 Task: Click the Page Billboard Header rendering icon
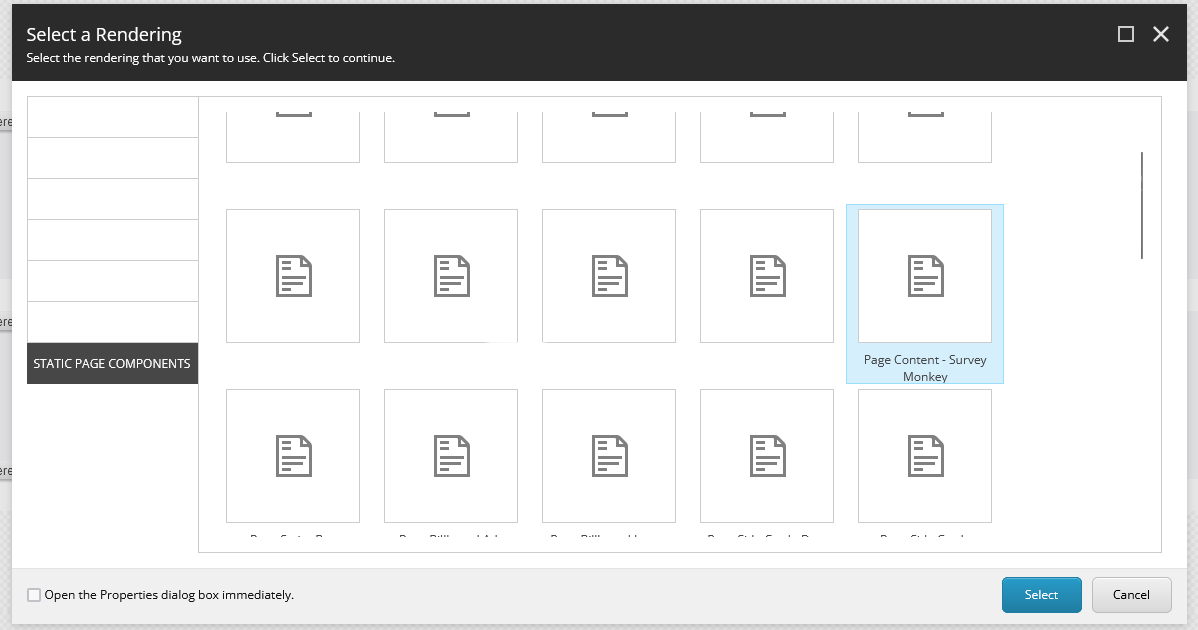tap(608, 456)
